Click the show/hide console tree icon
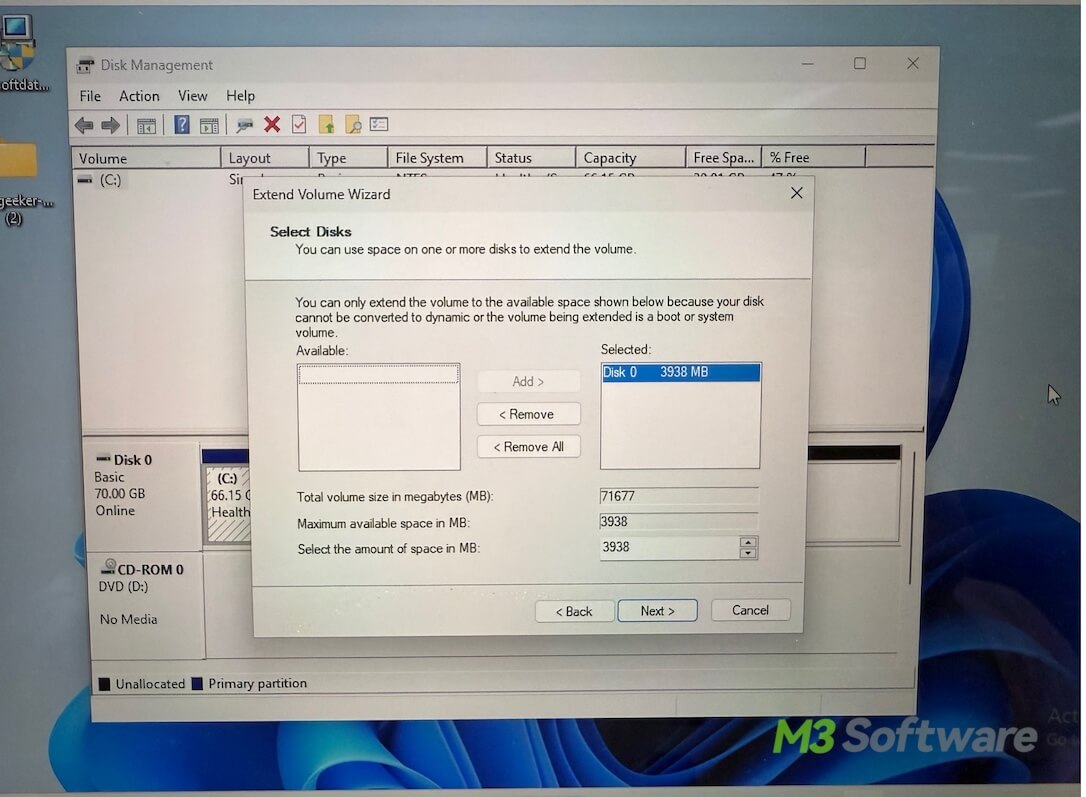 point(146,125)
